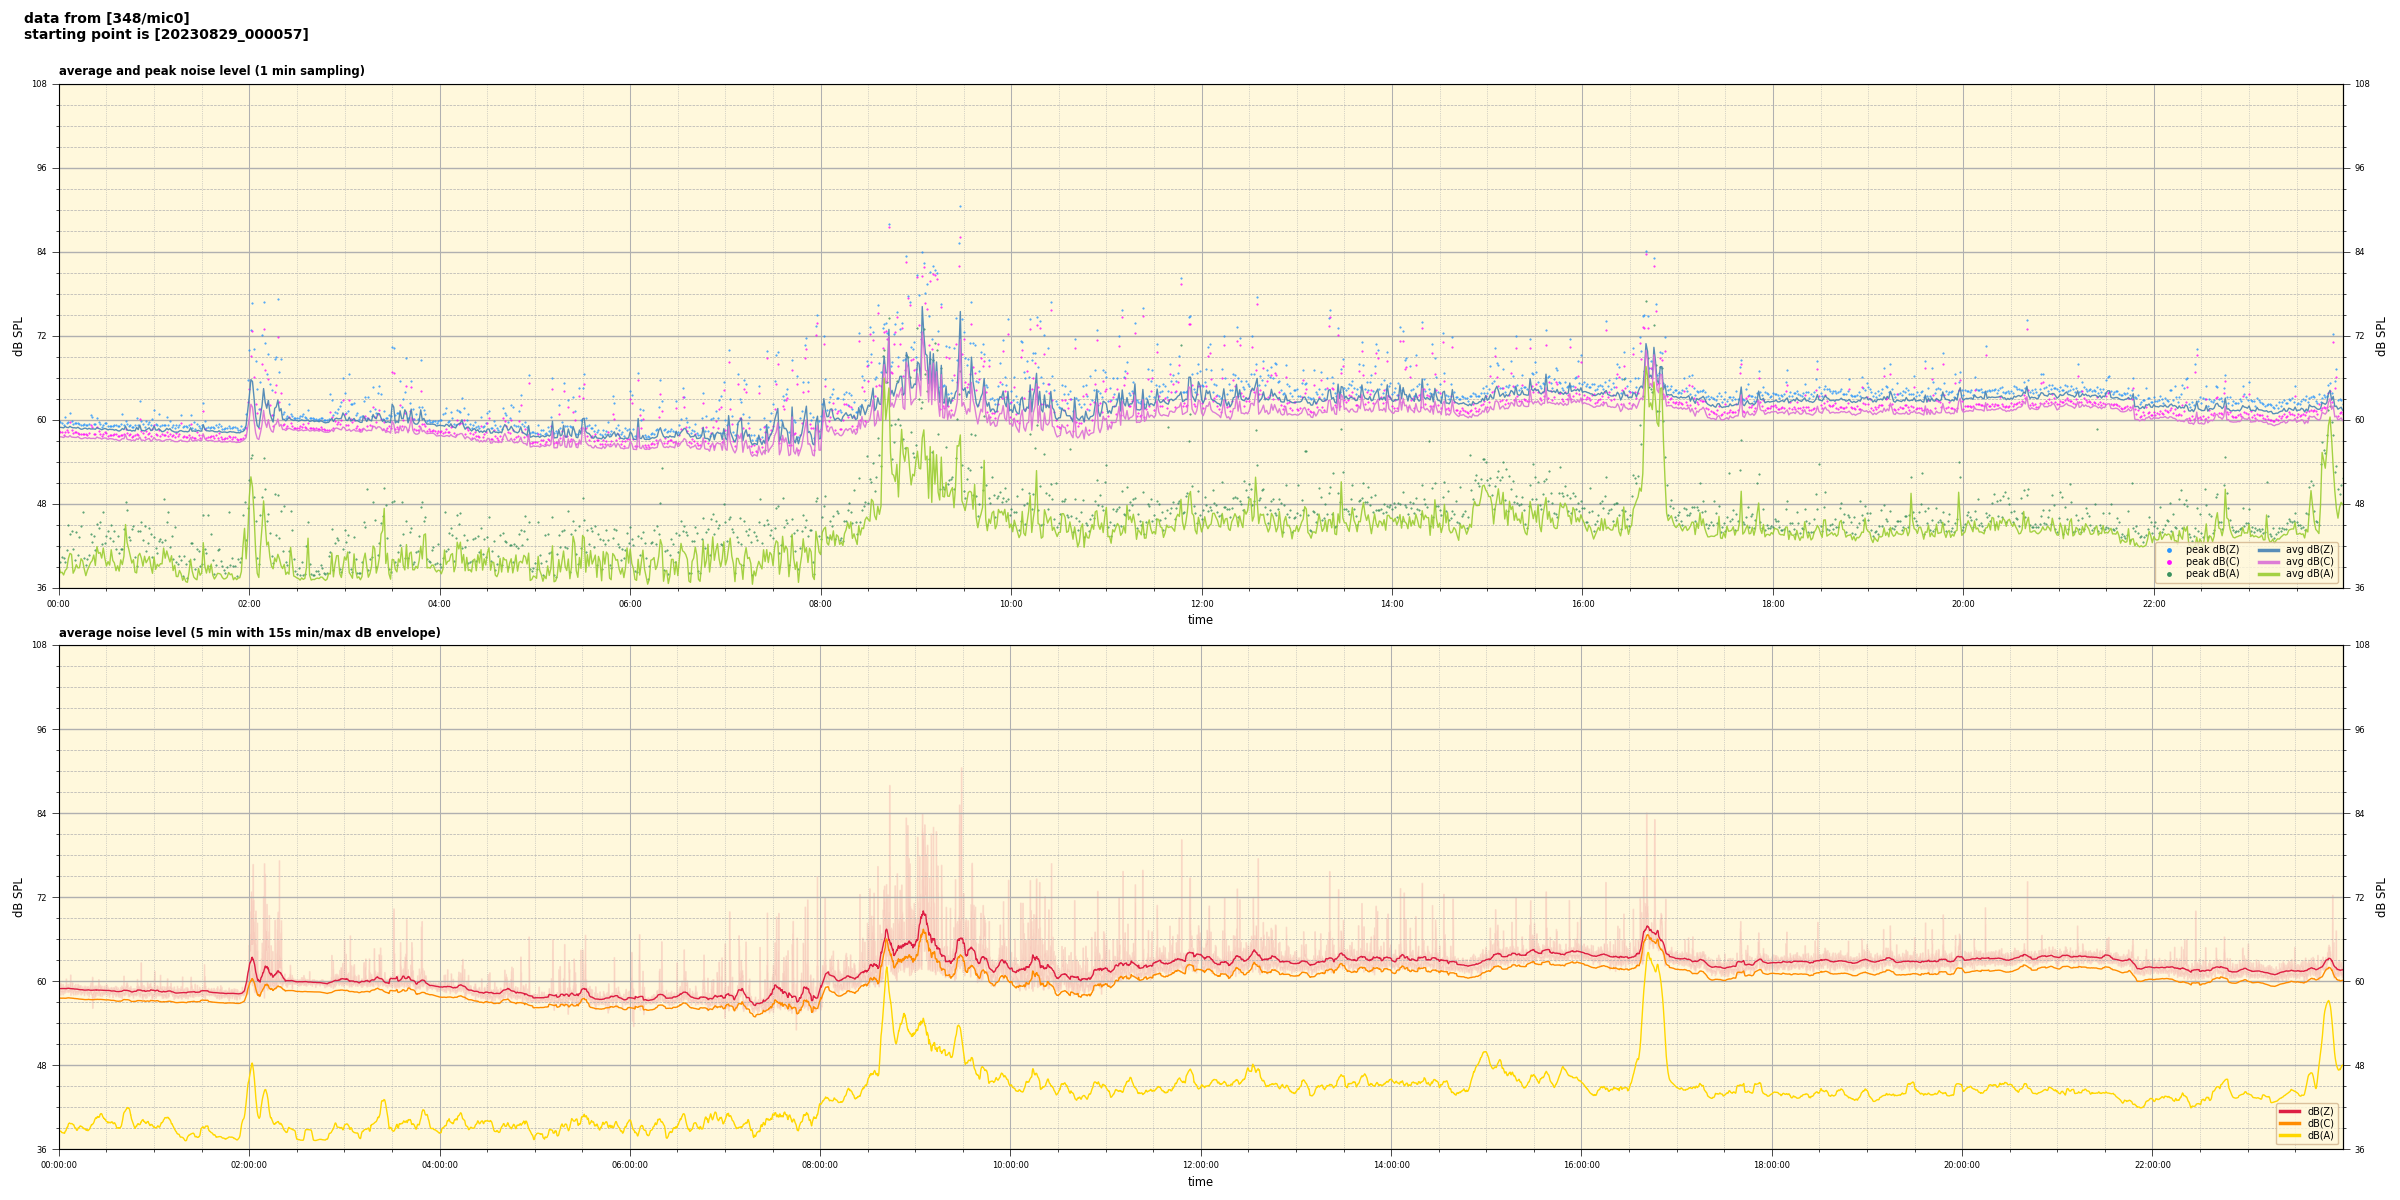2400x1200 pixels.
Task: Click the peak dB(Z) blue legend marker
Action: click(x=2169, y=550)
